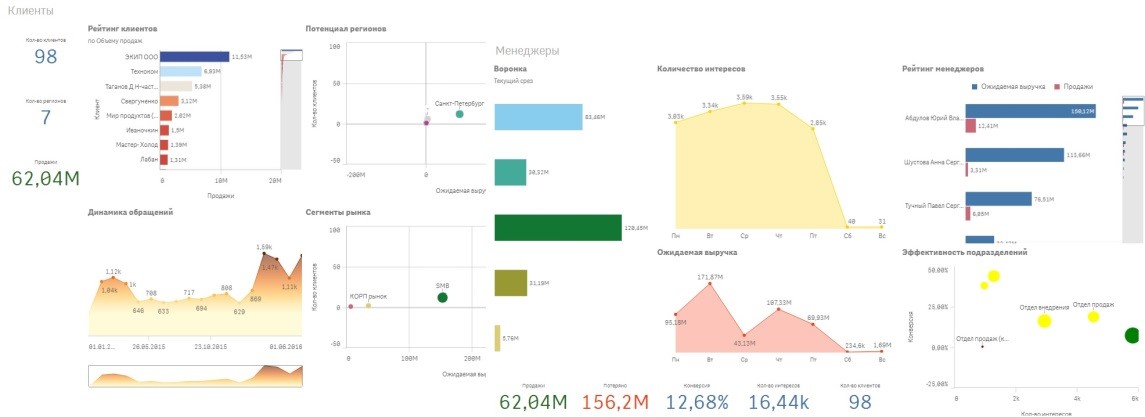Click the range slider under Динамика обращений chart
Screen dimensions: 1145x417
pos(195,375)
